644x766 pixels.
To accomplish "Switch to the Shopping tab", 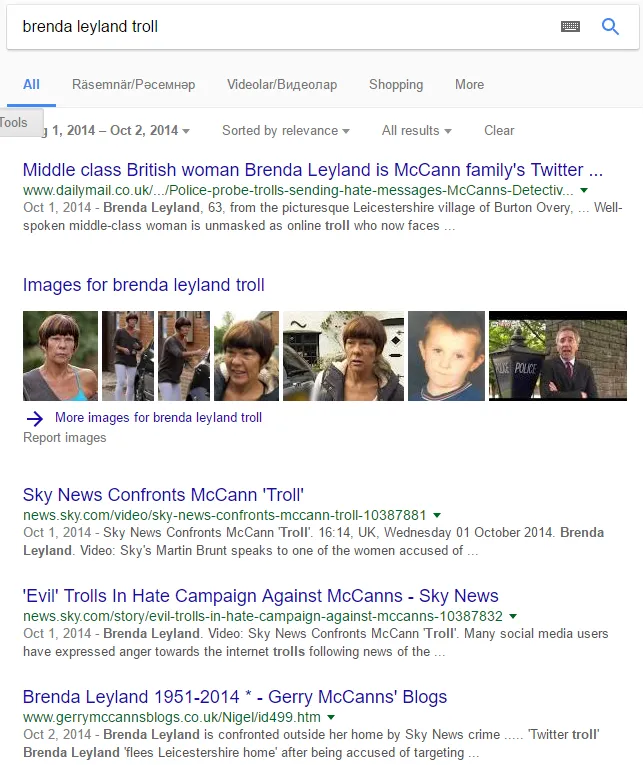I will (396, 85).
